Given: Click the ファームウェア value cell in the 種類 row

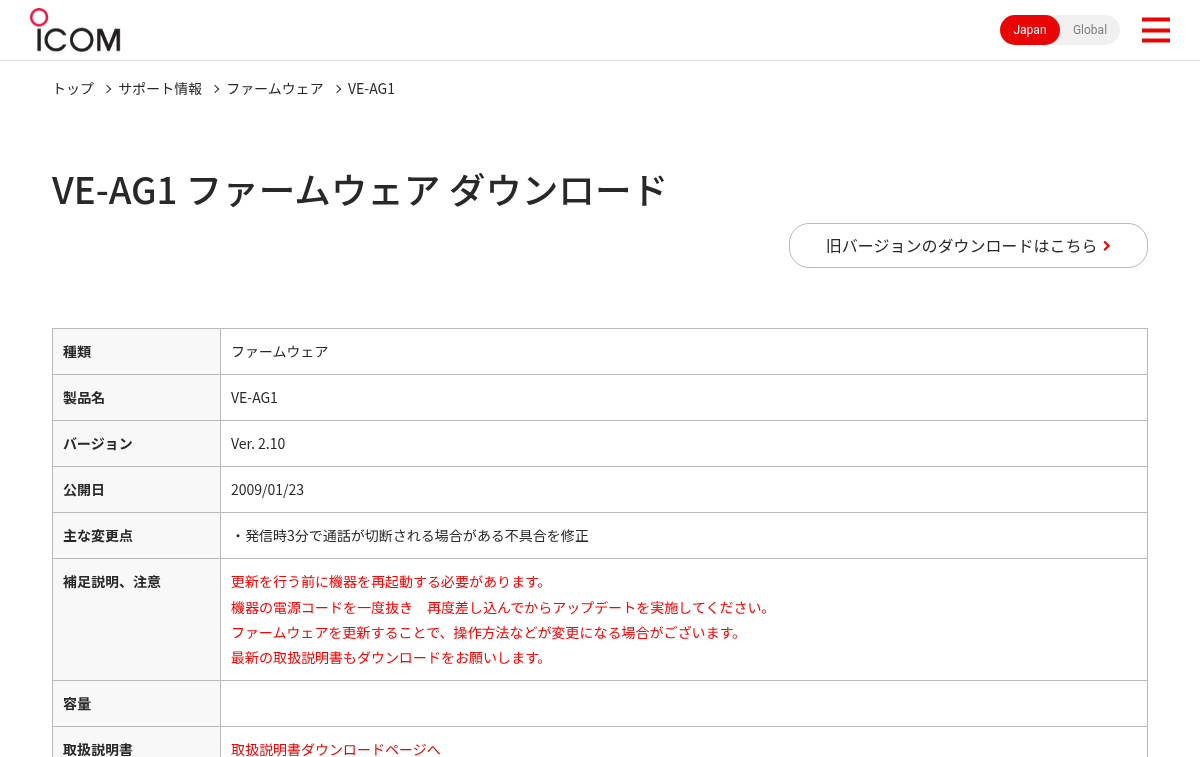Looking at the screenshot, I should 684,351.
